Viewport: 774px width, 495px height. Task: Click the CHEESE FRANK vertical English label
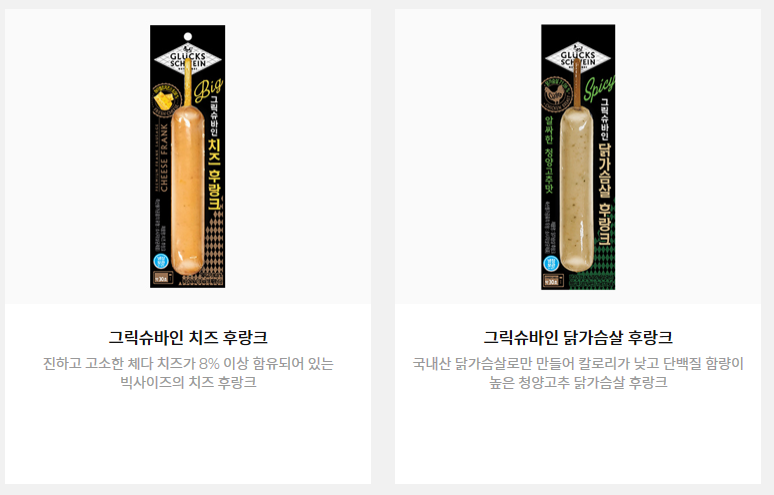(x=164, y=157)
